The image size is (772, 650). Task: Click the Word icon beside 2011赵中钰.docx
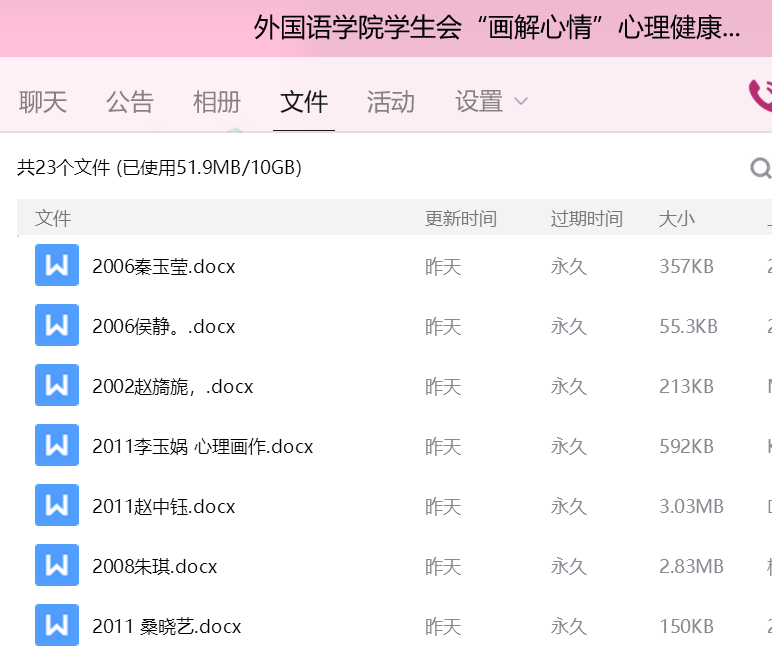pyautogui.click(x=57, y=506)
